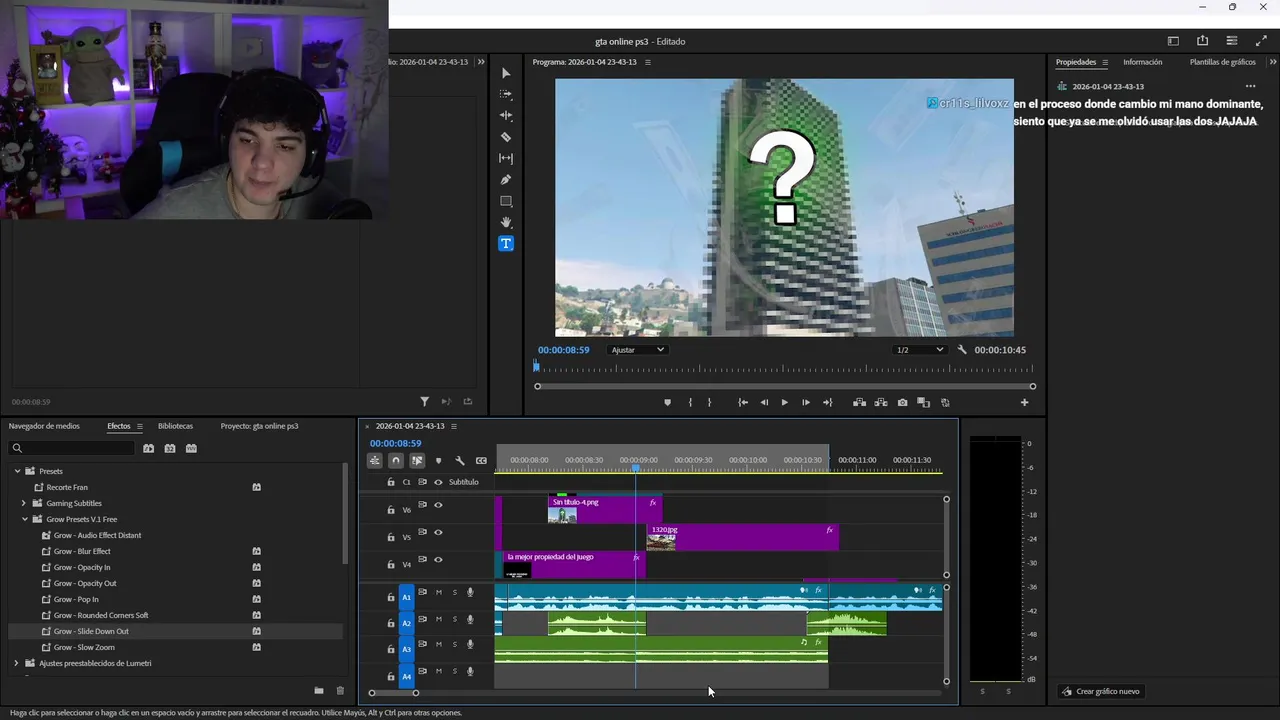The height and width of the screenshot is (720, 1280).
Task: Choose the Ripple Edit tool
Action: pos(506,115)
